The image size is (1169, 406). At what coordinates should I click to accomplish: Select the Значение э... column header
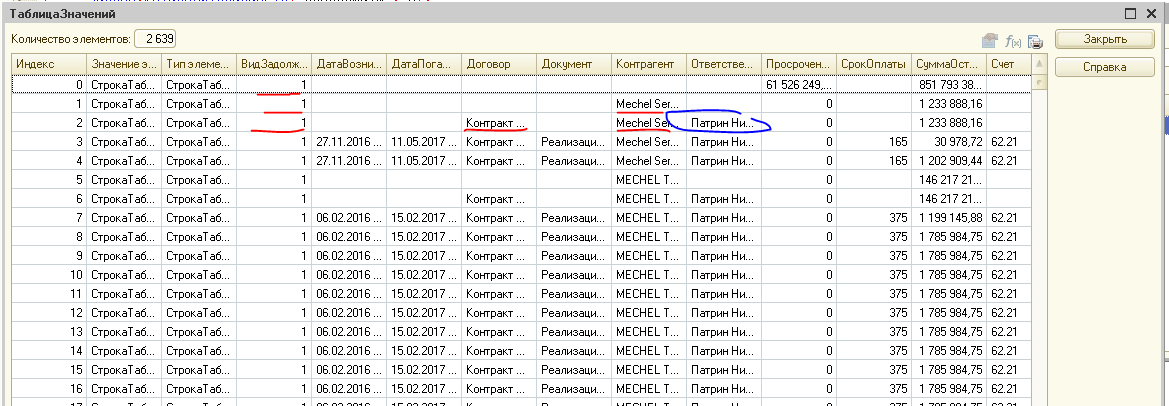(124, 65)
